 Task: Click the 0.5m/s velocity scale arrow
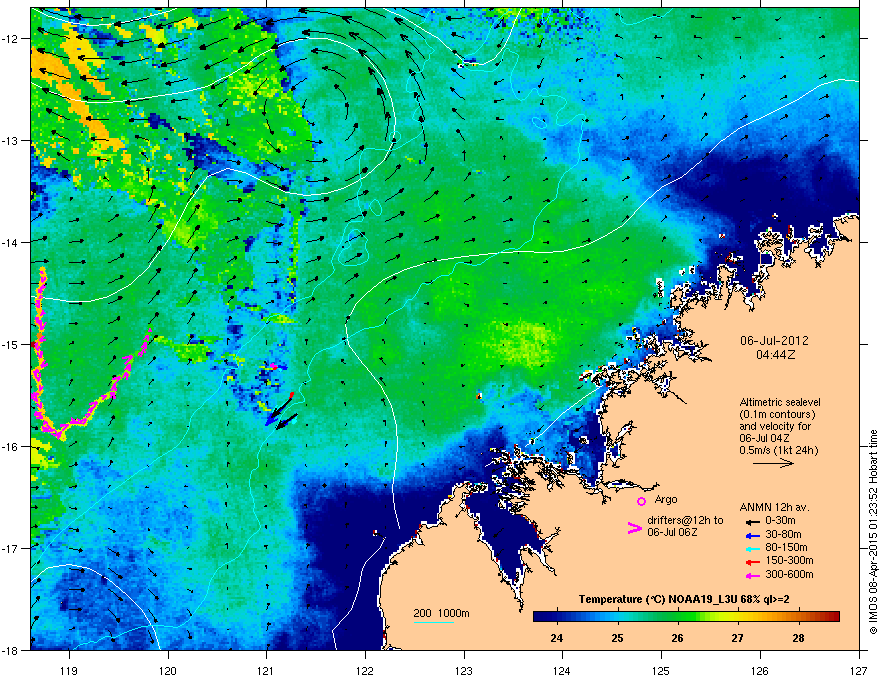pyautogui.click(x=773, y=463)
